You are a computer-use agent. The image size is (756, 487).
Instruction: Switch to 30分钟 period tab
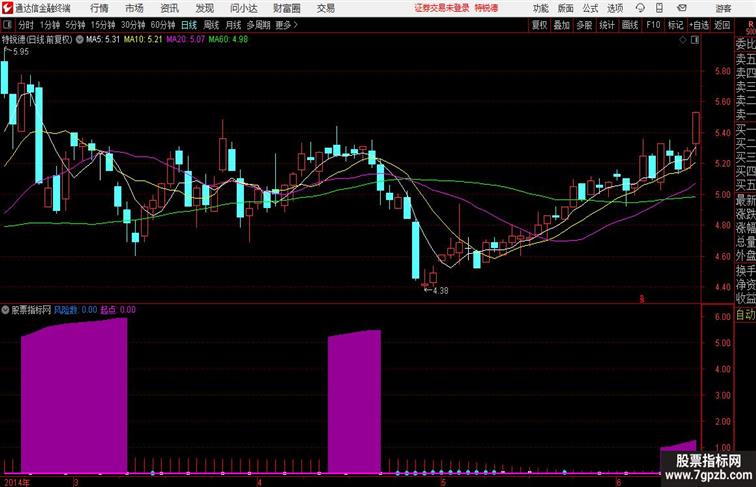click(x=133, y=25)
